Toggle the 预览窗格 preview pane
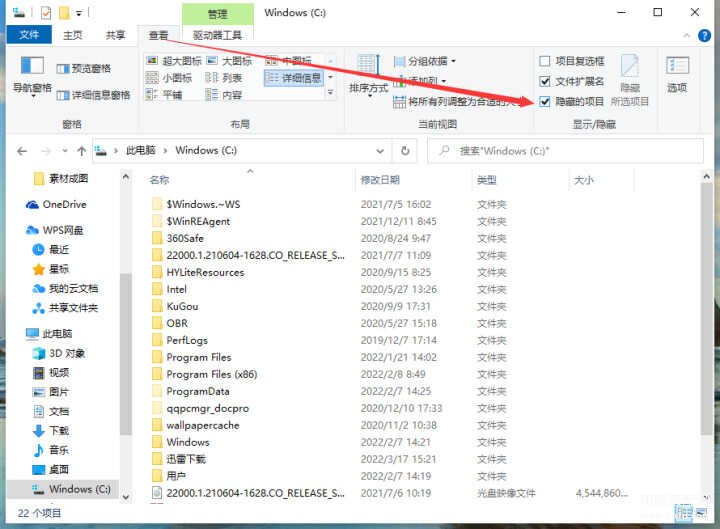 pos(84,69)
